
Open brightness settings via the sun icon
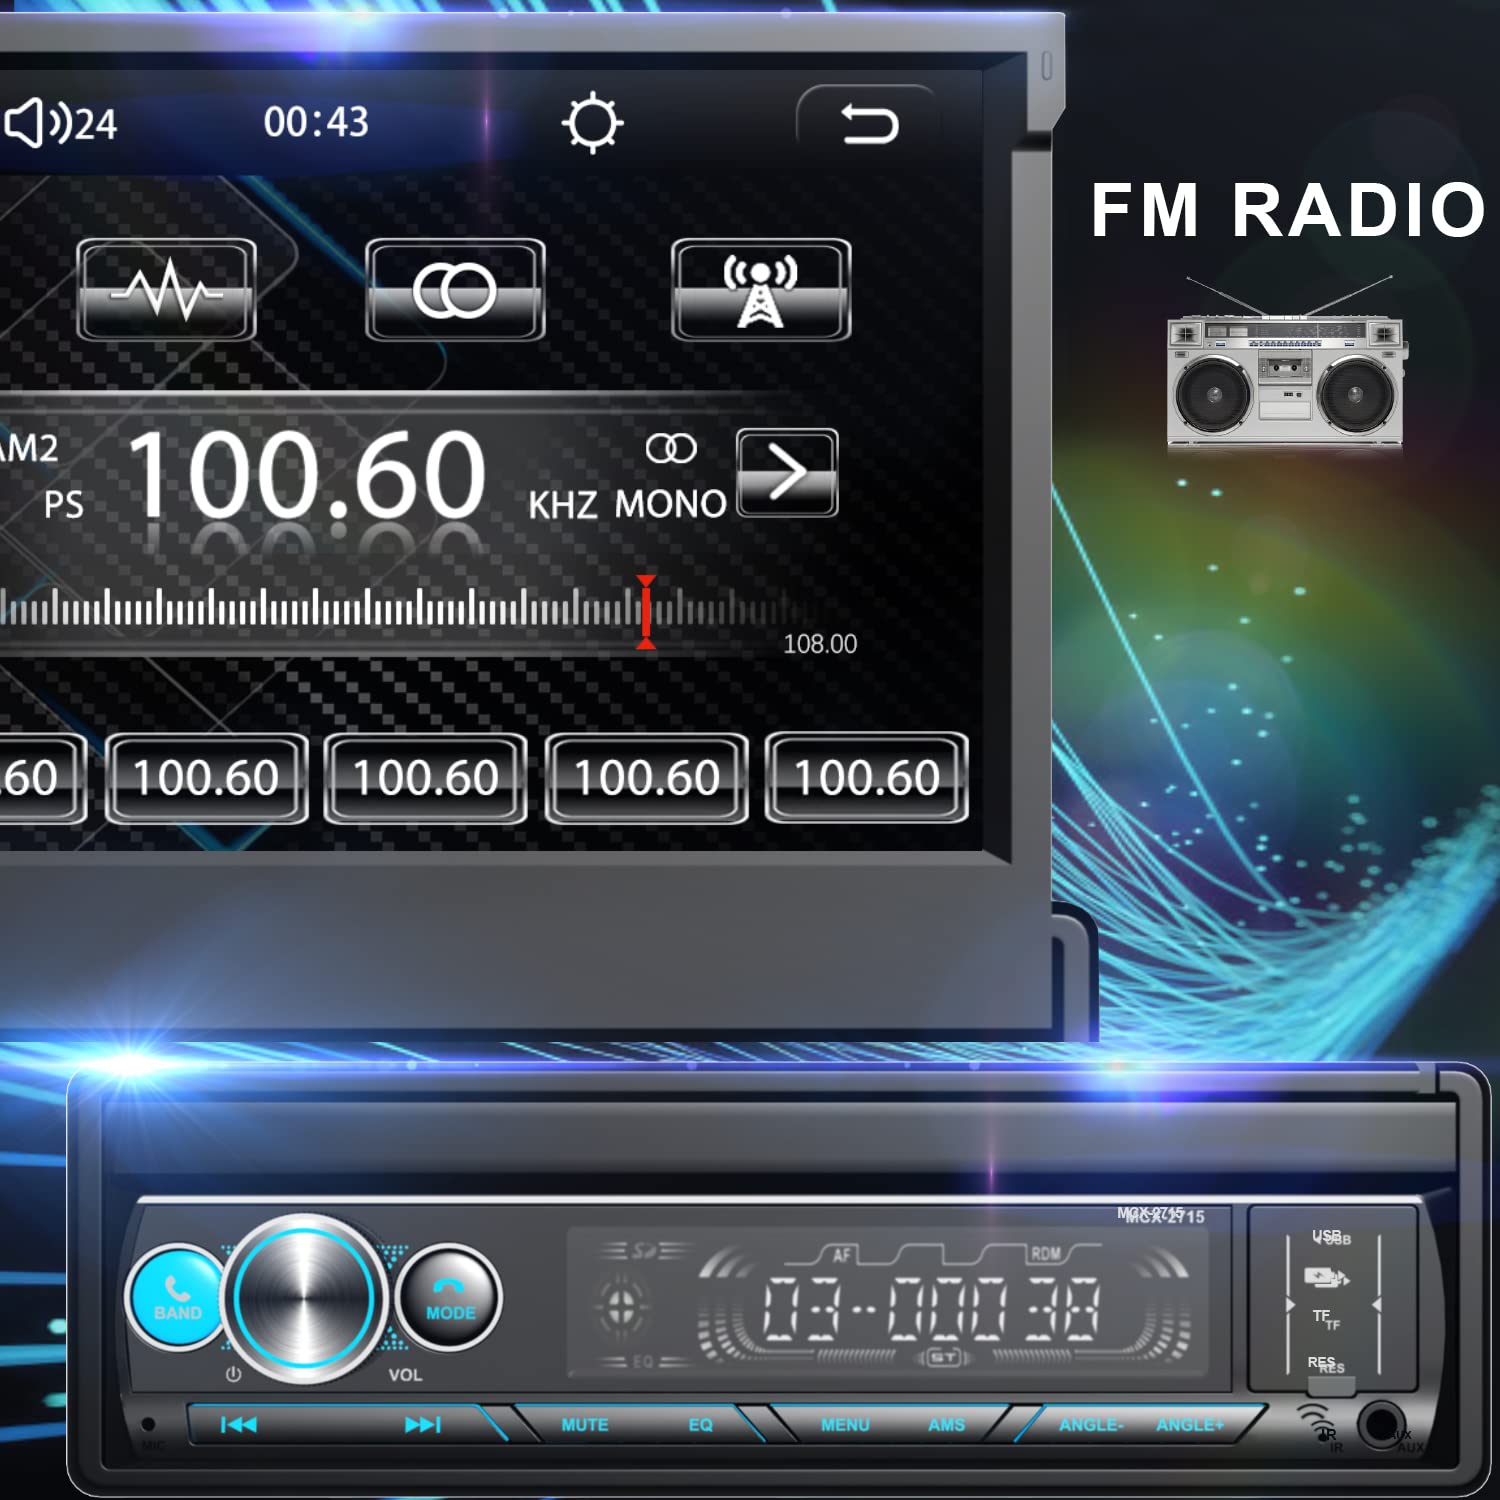(592, 123)
